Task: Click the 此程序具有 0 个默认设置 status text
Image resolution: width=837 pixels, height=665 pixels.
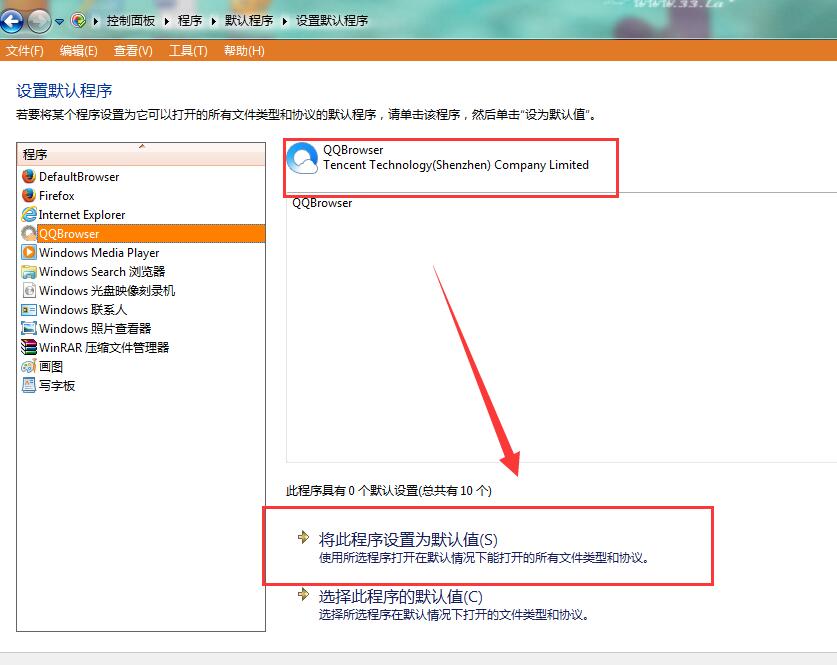Action: pos(389,490)
